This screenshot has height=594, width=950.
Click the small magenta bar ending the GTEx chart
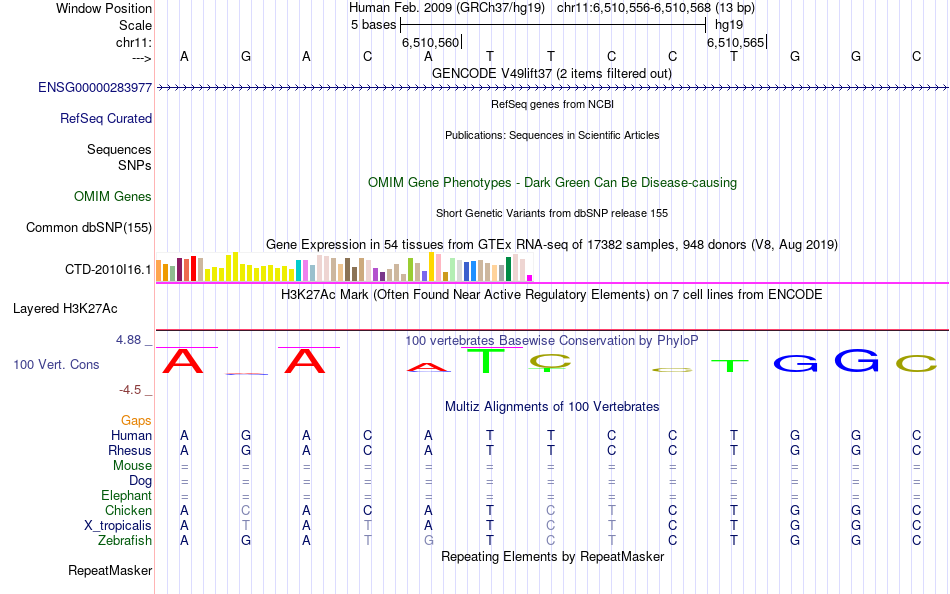pyautogui.click(x=530, y=278)
